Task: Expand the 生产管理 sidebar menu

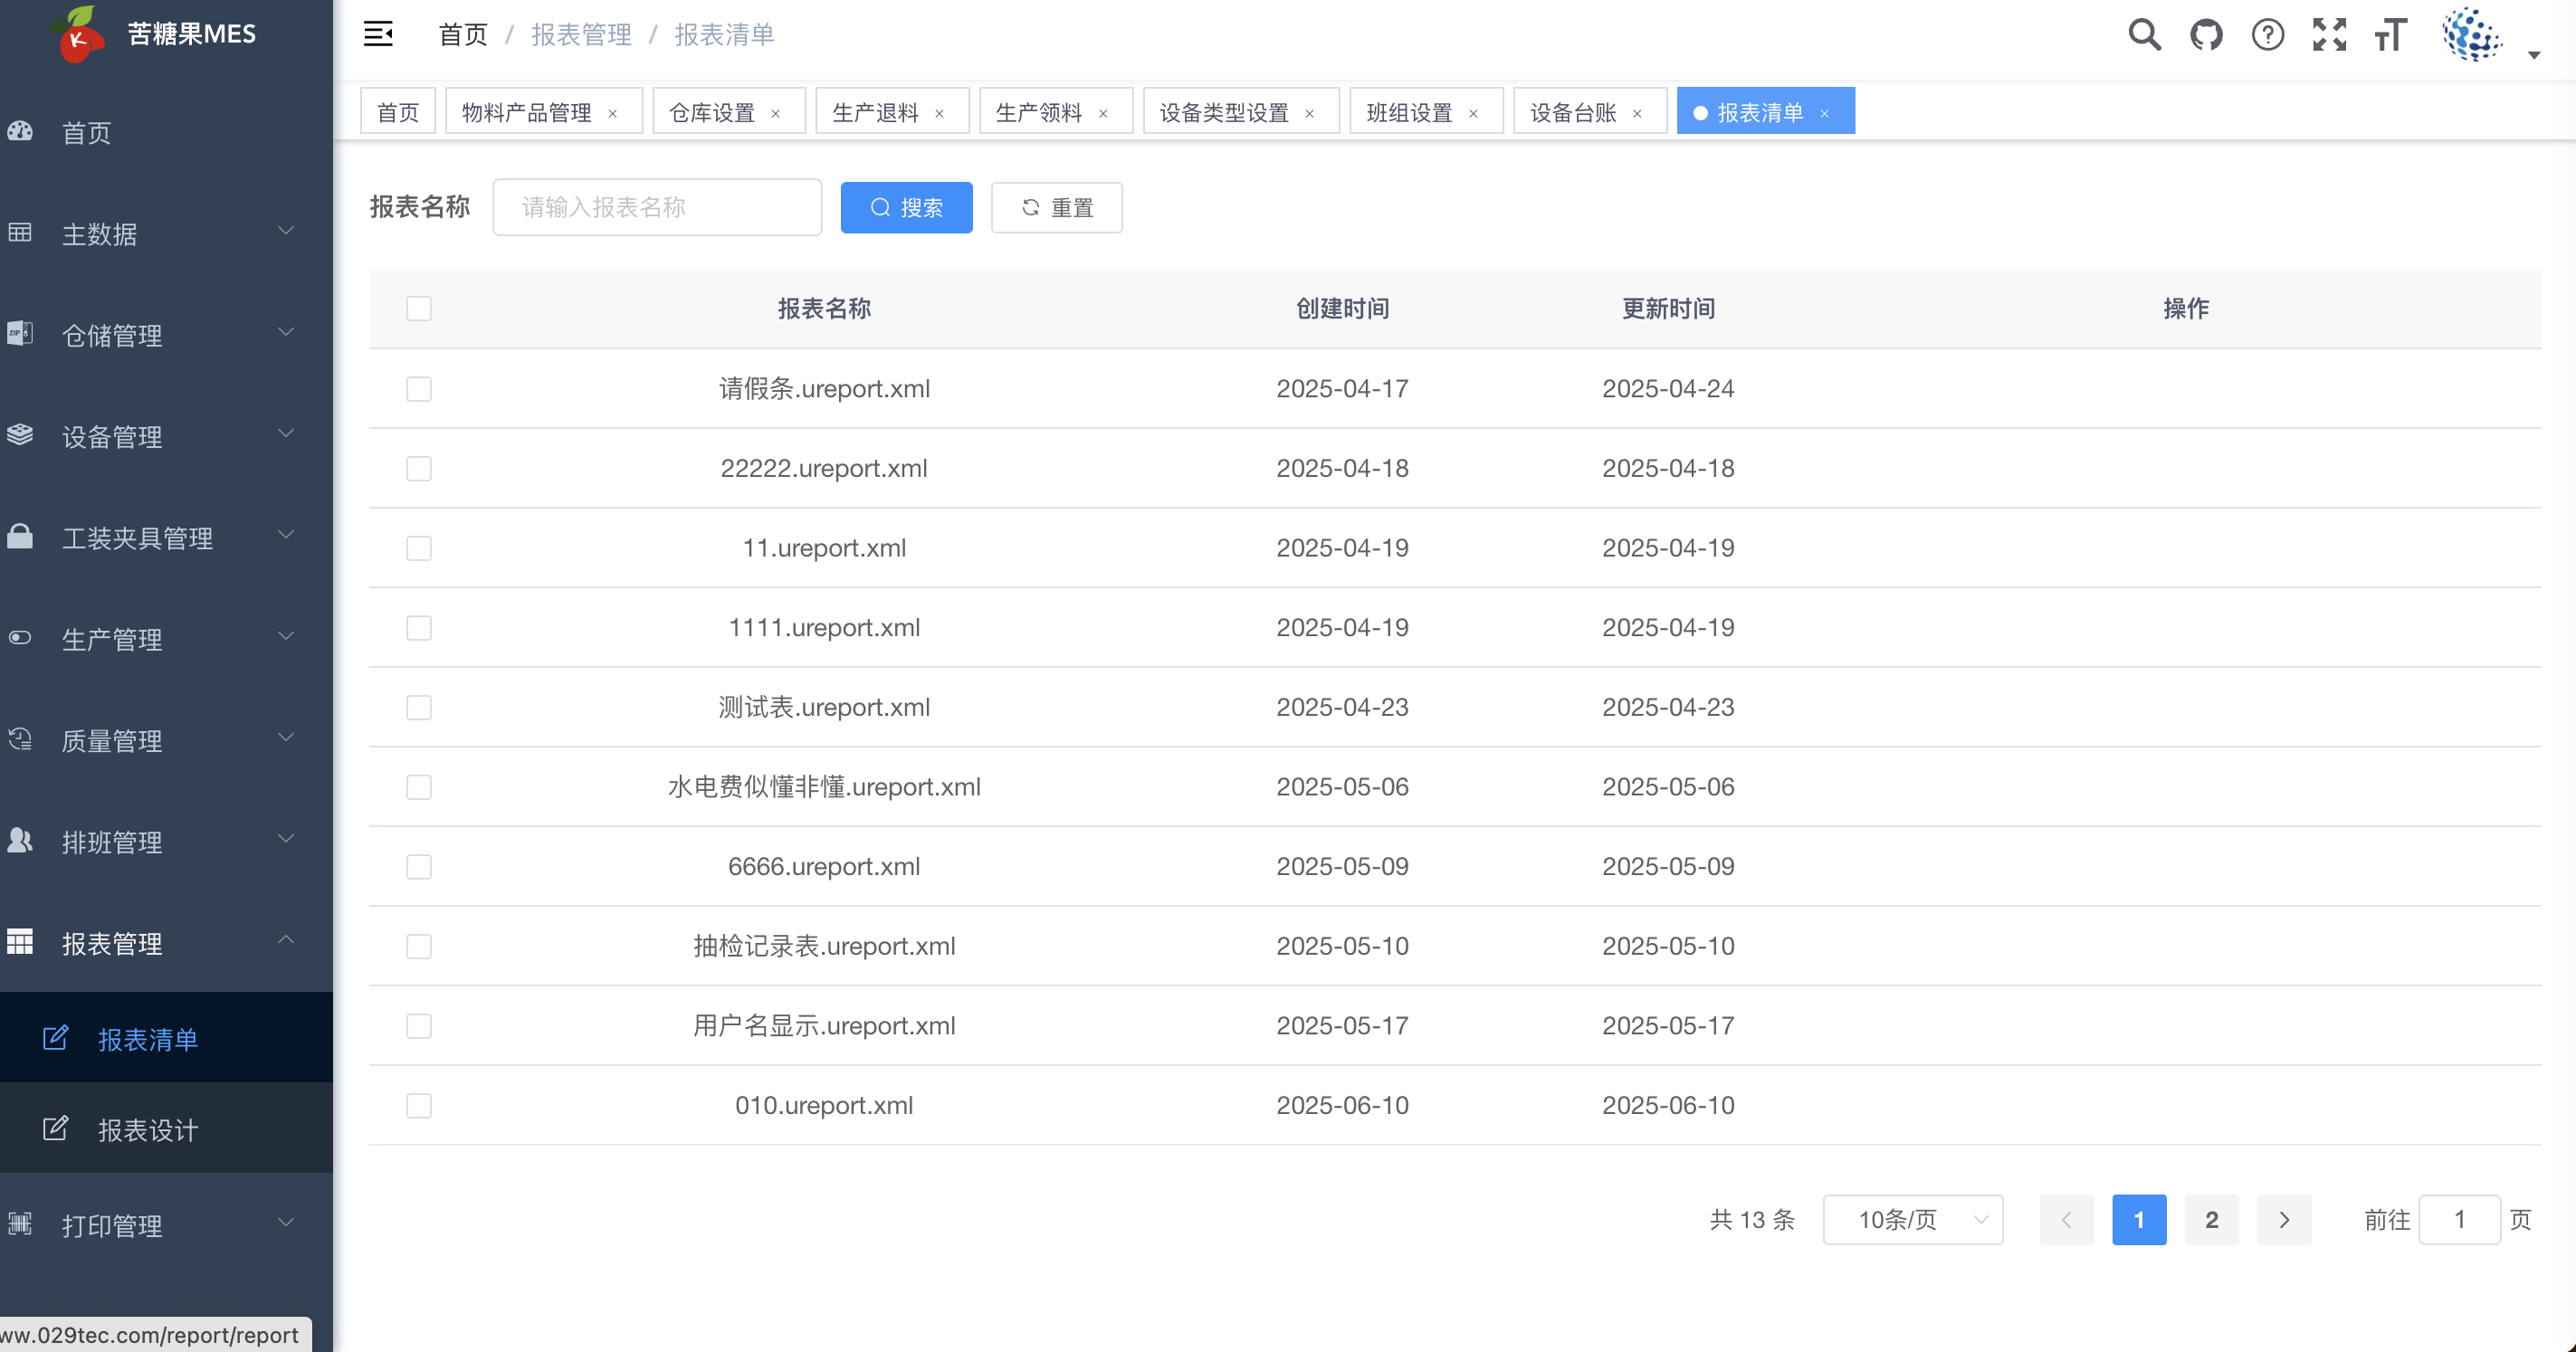Action: click(x=166, y=638)
